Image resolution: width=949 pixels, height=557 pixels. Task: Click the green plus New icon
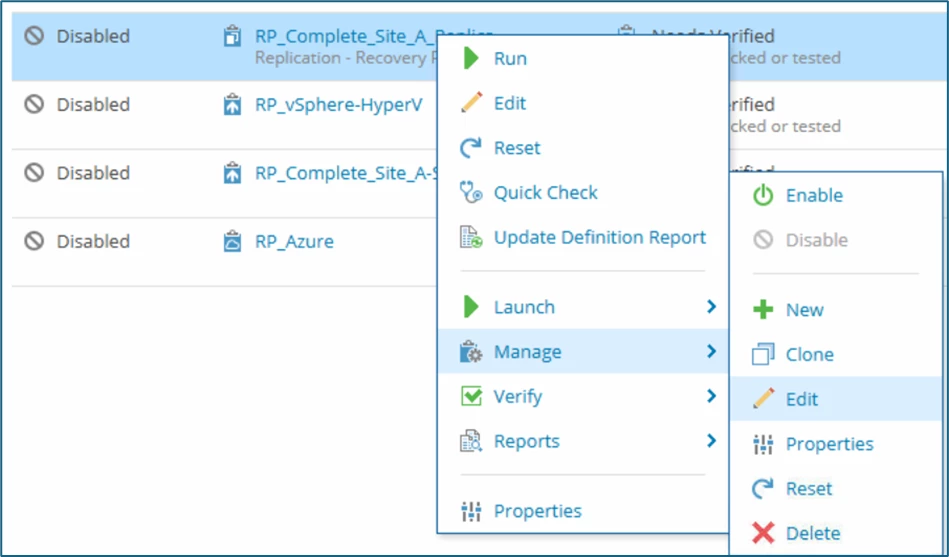tap(763, 310)
